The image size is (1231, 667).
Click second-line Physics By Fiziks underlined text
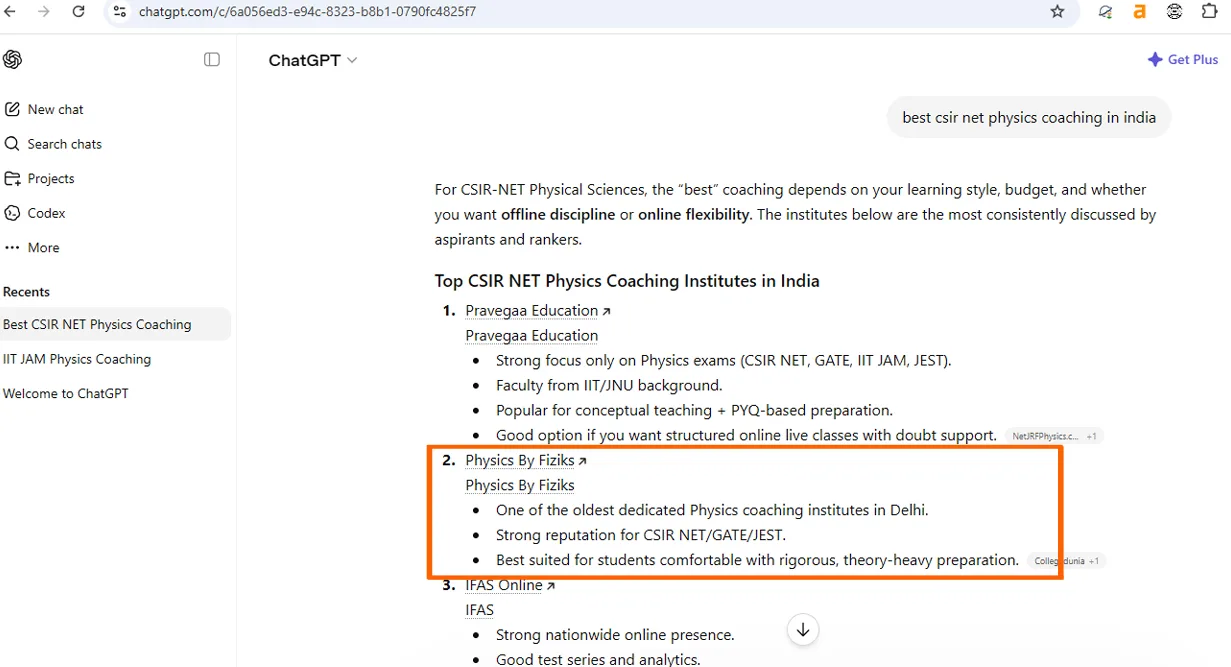pos(520,486)
